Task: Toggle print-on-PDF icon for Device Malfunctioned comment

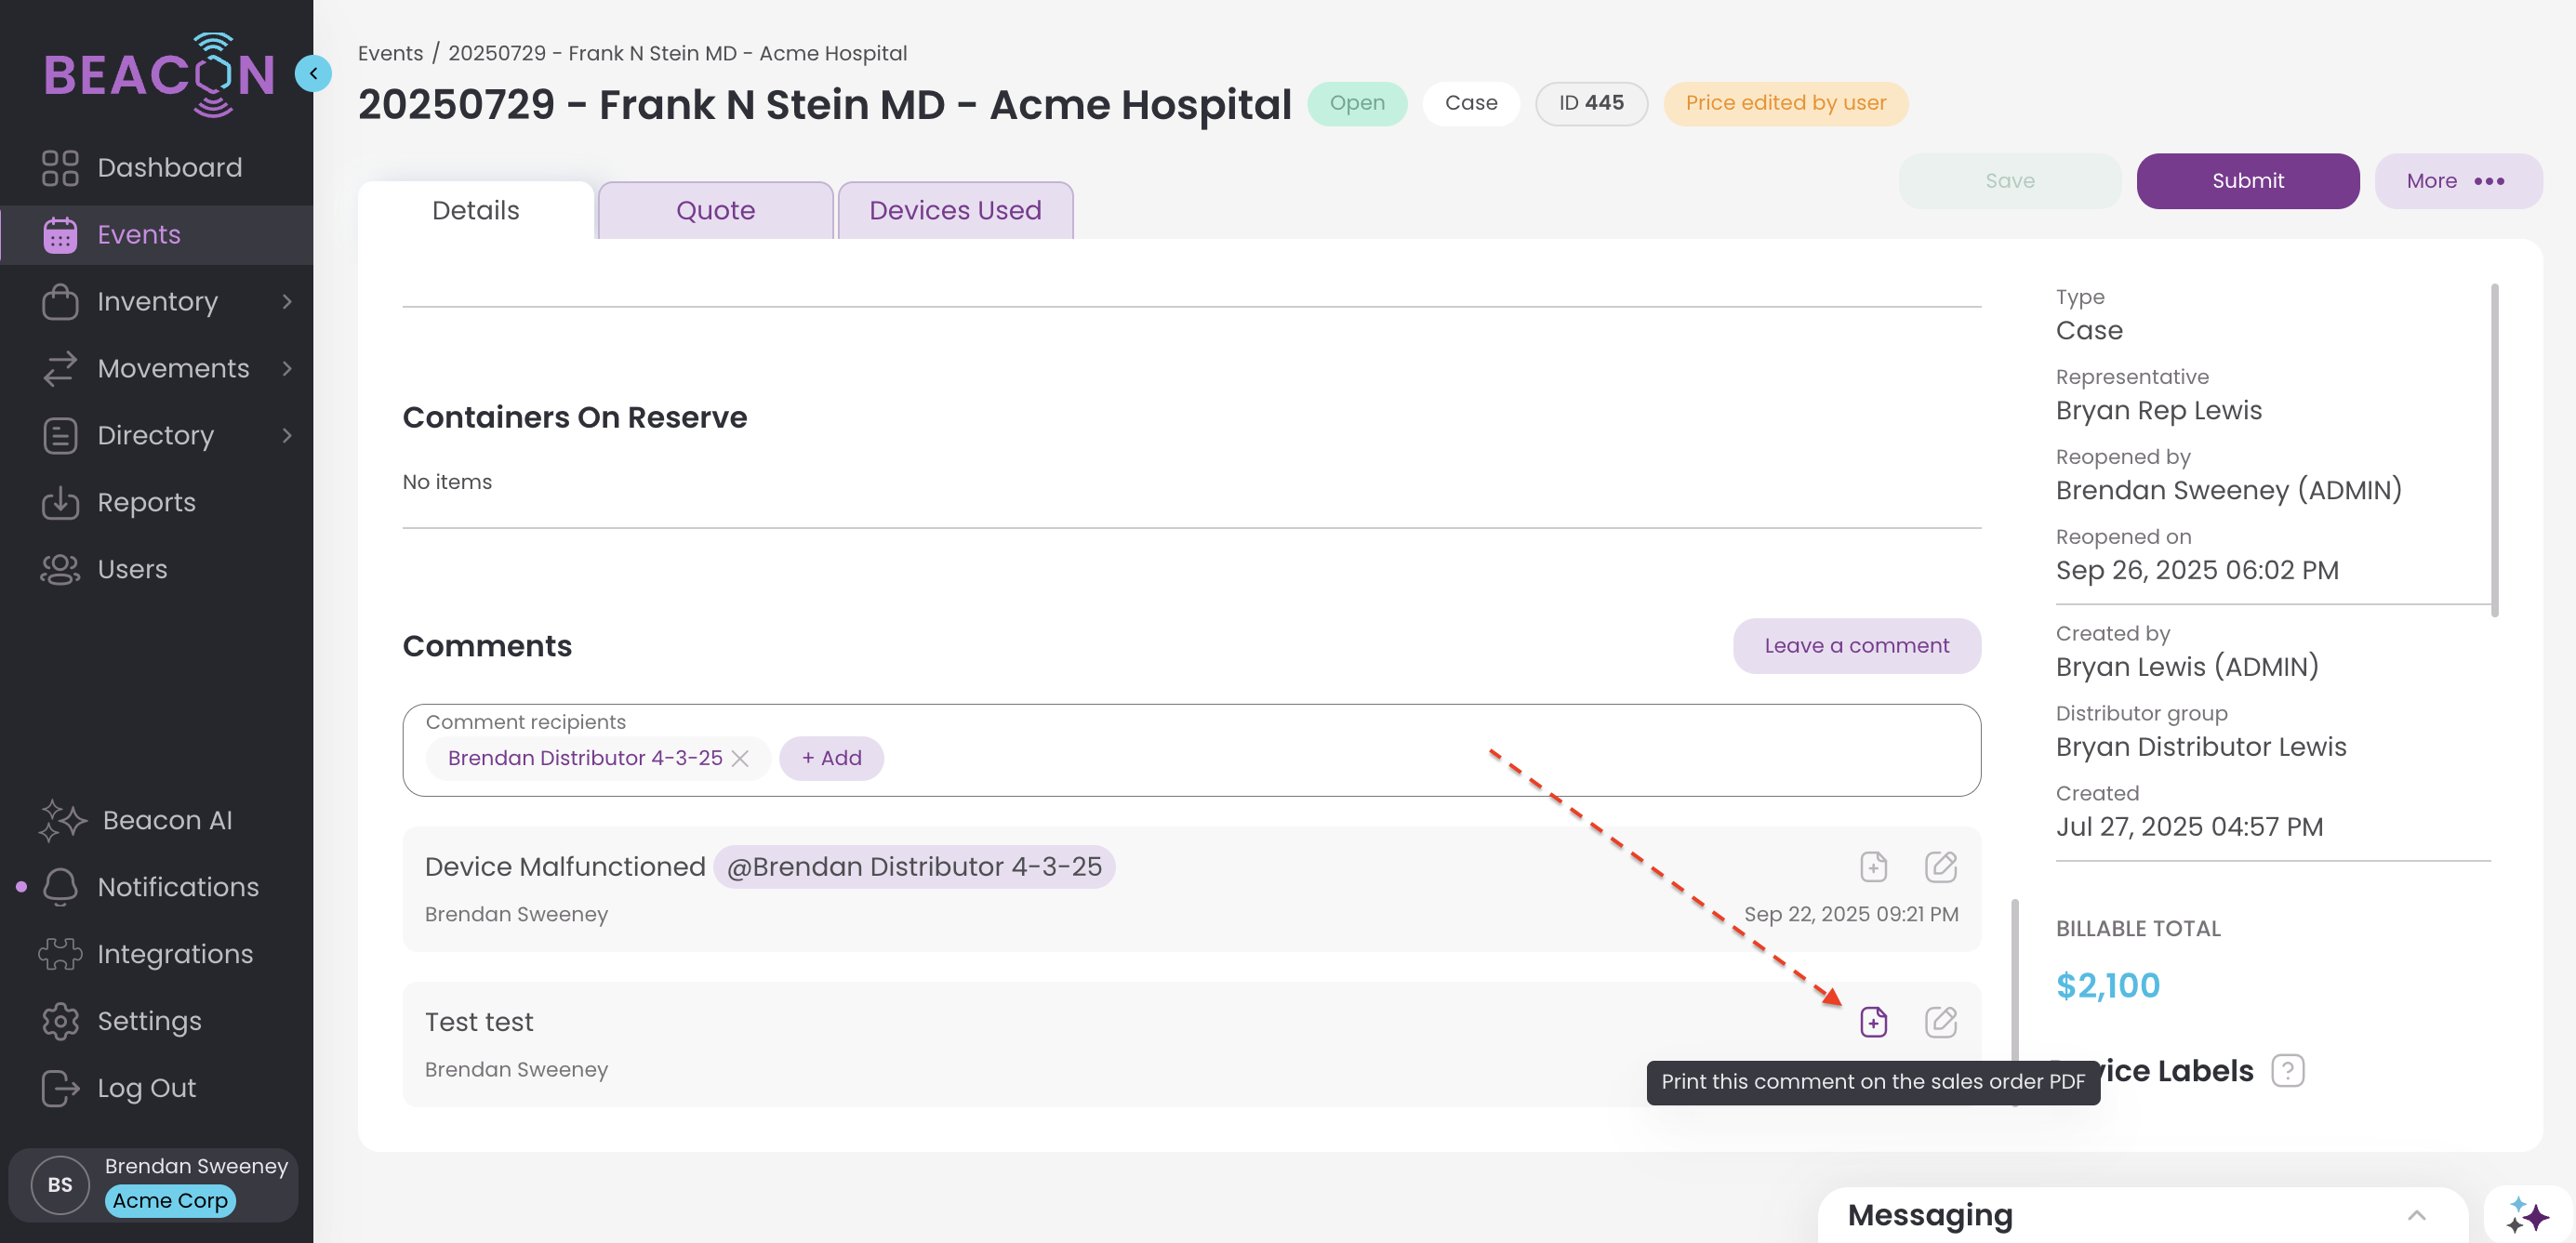Action: click(1873, 866)
